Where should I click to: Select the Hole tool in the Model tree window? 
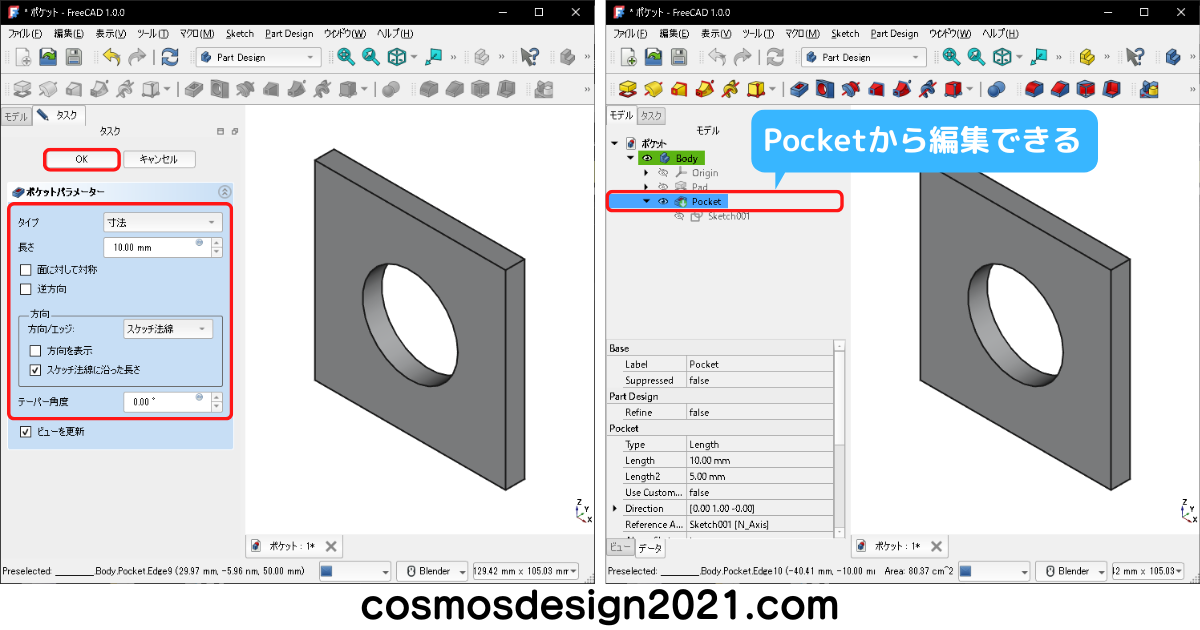point(825,89)
